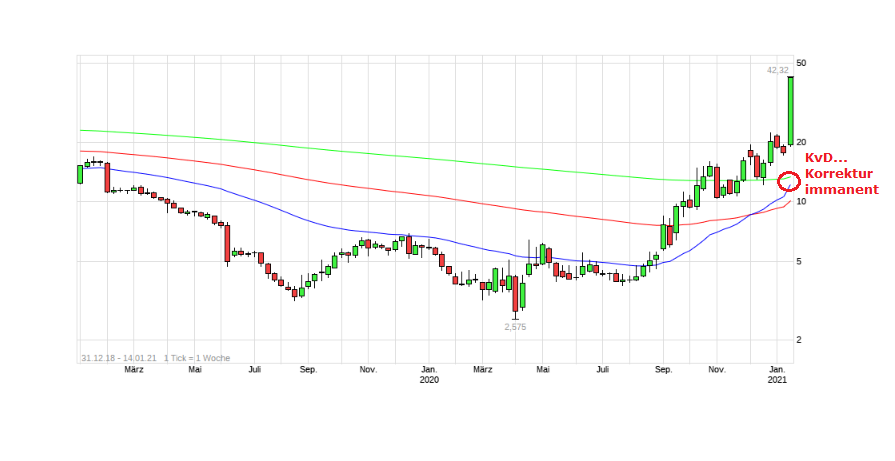Screen dimensions: 895x461
Task: Click the first green candle at chart's left edge
Action: pyautogui.click(x=80, y=174)
